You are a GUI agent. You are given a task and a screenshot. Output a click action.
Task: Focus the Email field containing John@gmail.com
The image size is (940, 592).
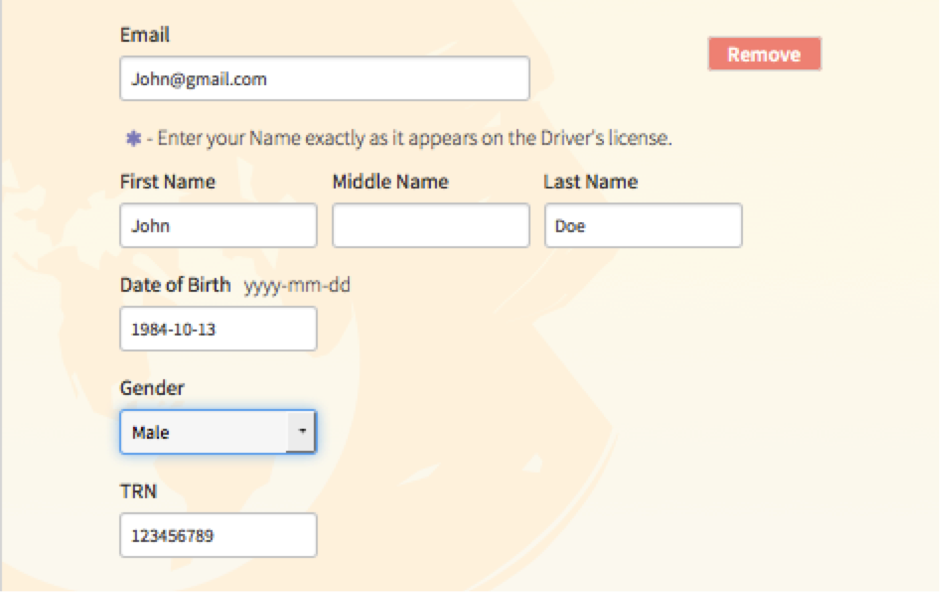(x=324, y=78)
